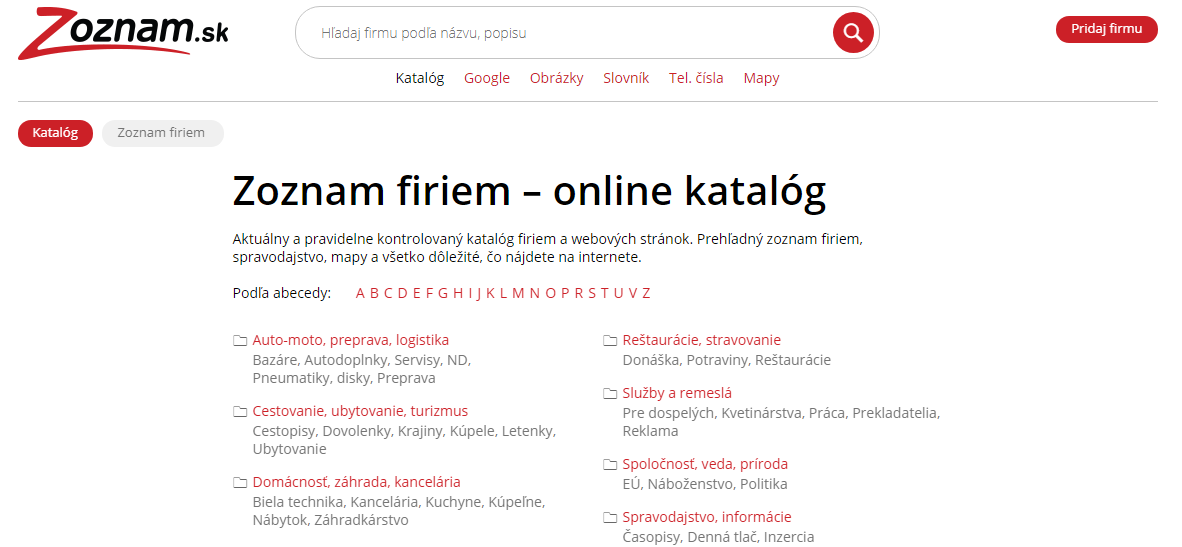Open the Slovník tab
Viewport: 1182px width, 547px height.
[626, 78]
